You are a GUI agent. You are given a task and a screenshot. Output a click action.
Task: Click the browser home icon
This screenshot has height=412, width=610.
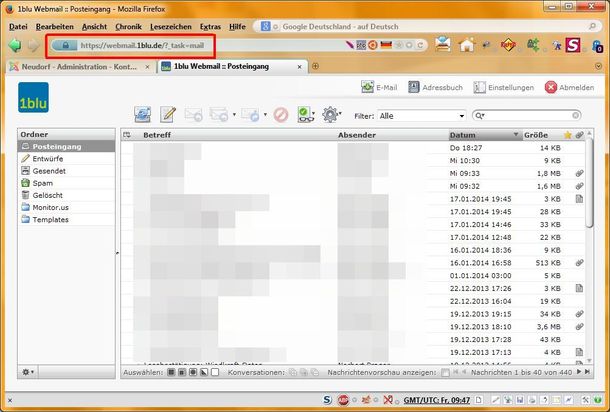click(x=467, y=45)
